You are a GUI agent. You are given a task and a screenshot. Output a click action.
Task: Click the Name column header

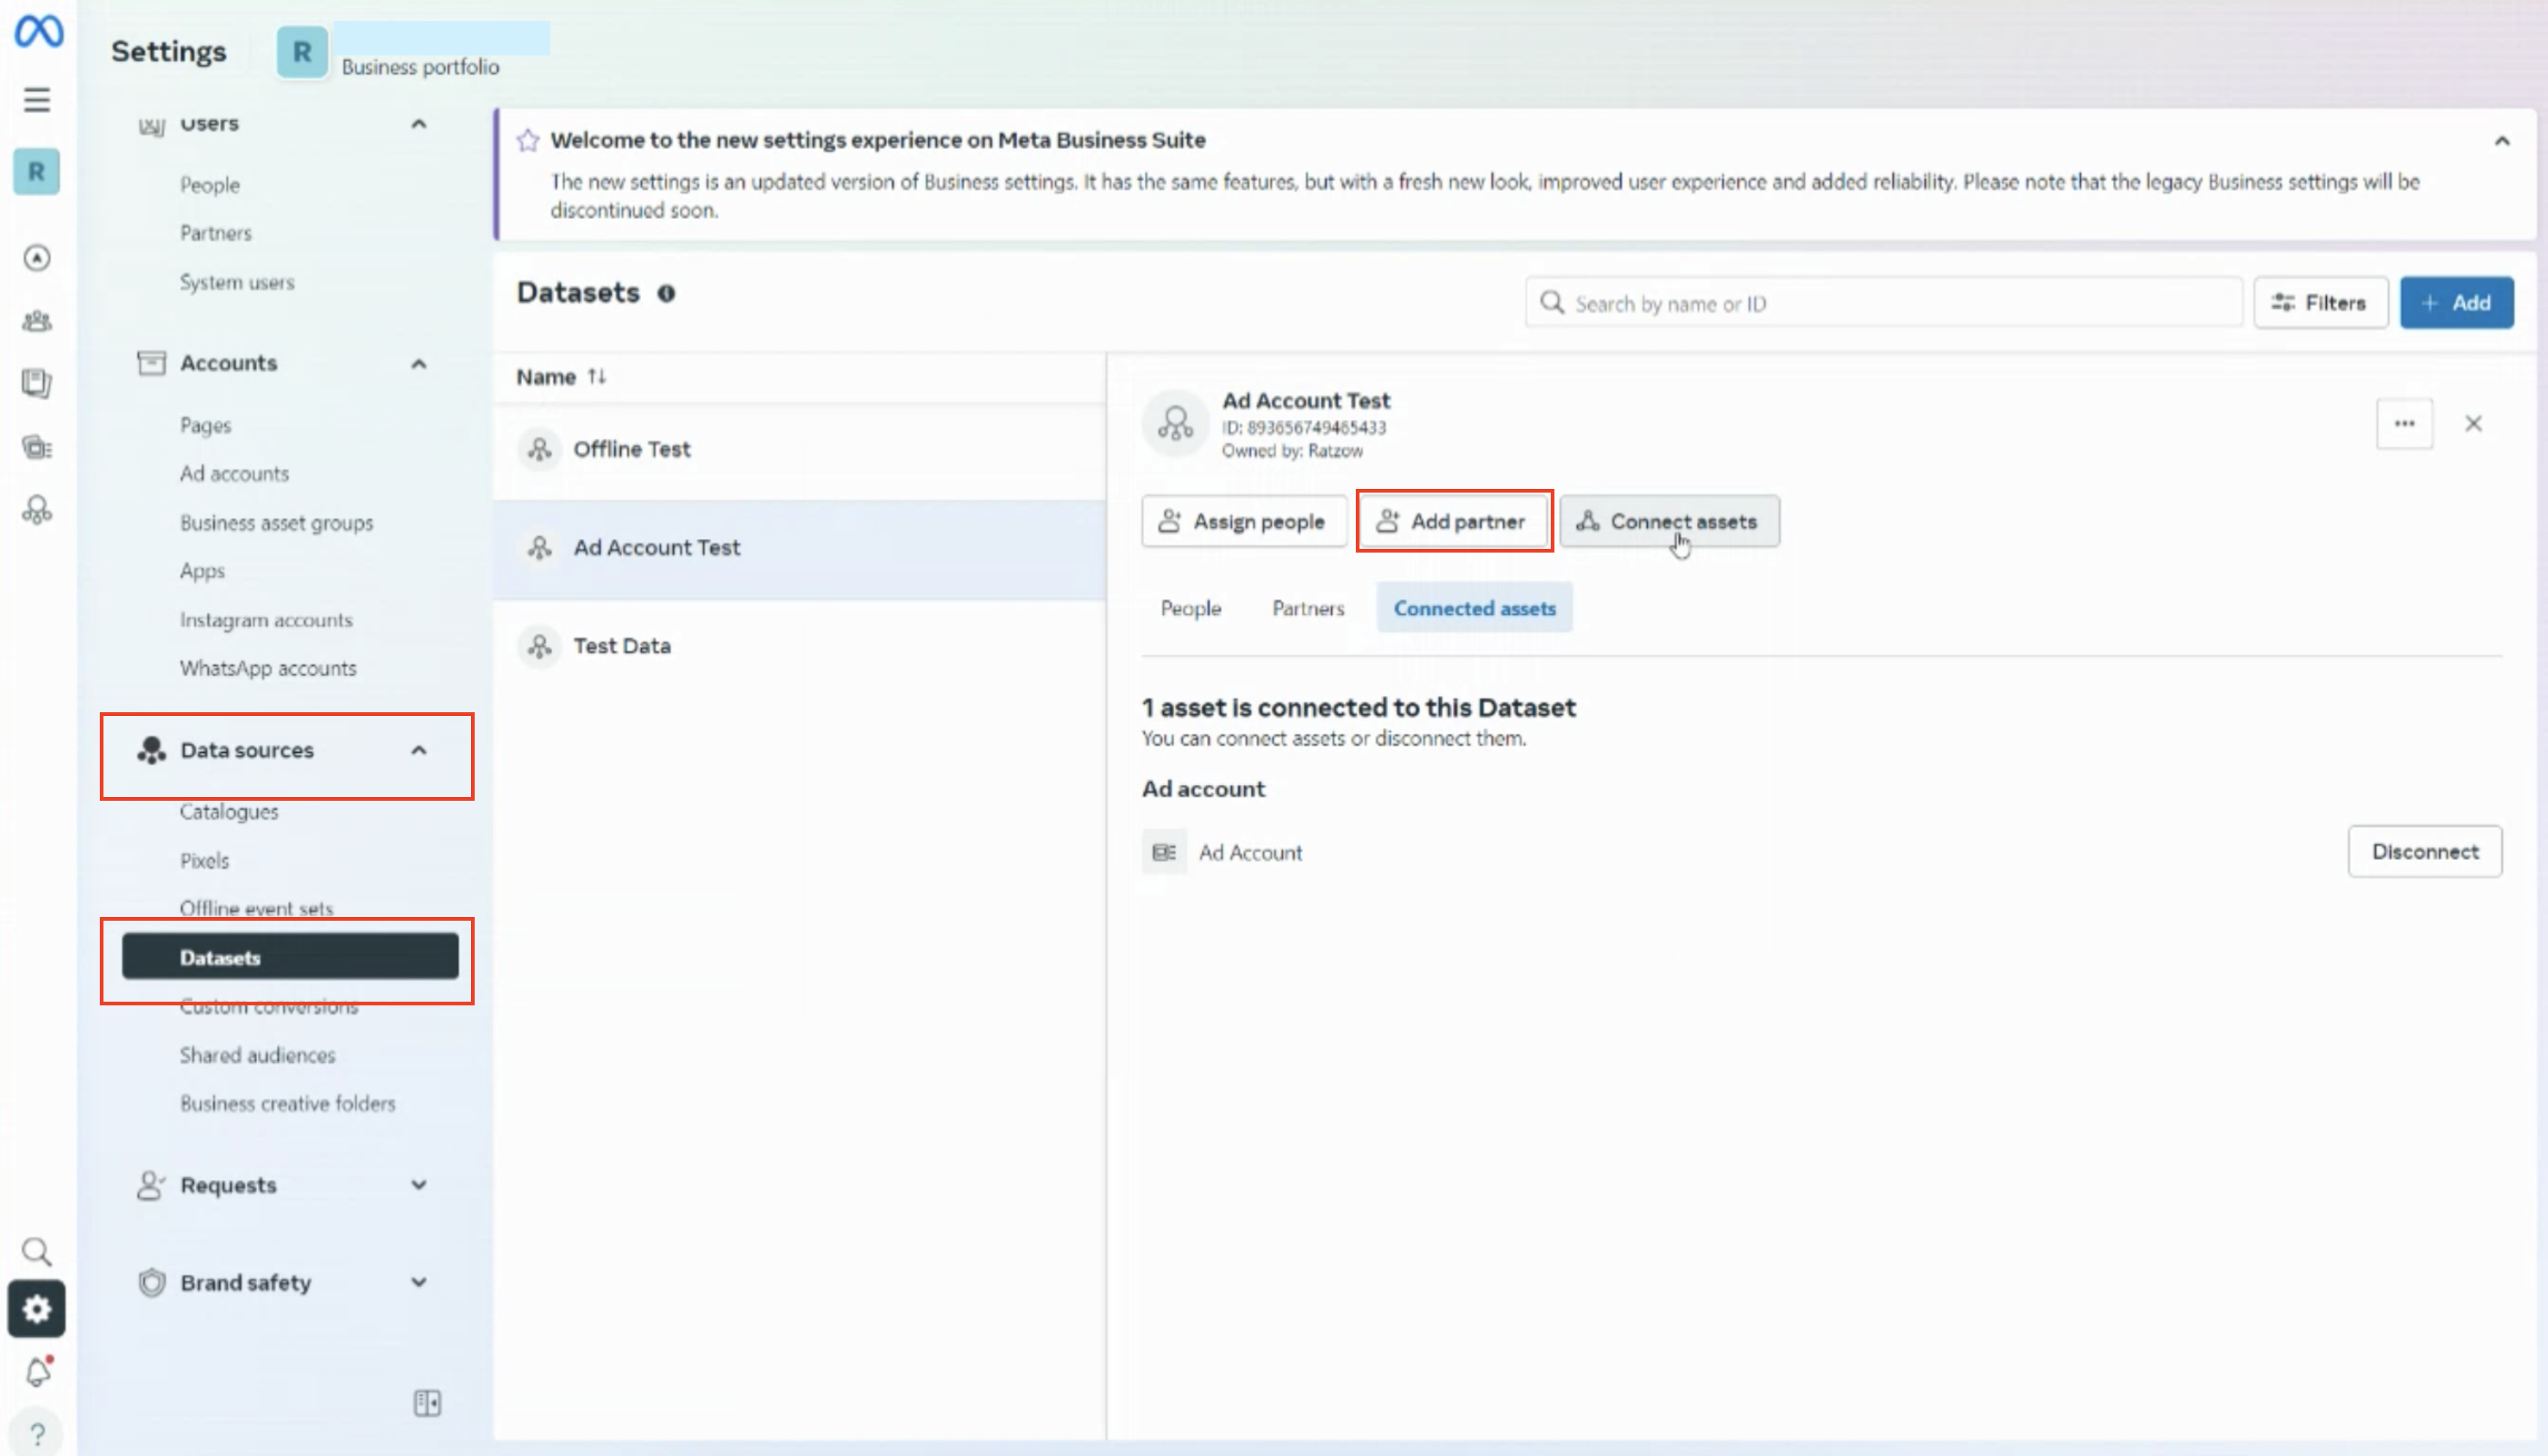(x=546, y=377)
